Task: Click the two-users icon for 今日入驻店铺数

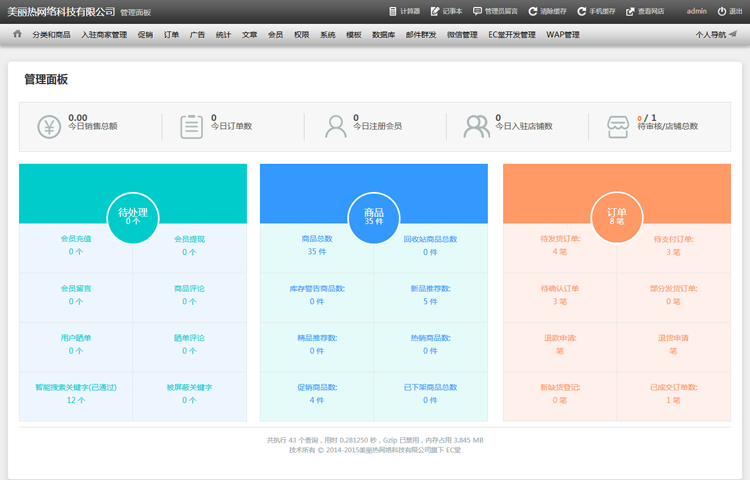Action: (476, 127)
